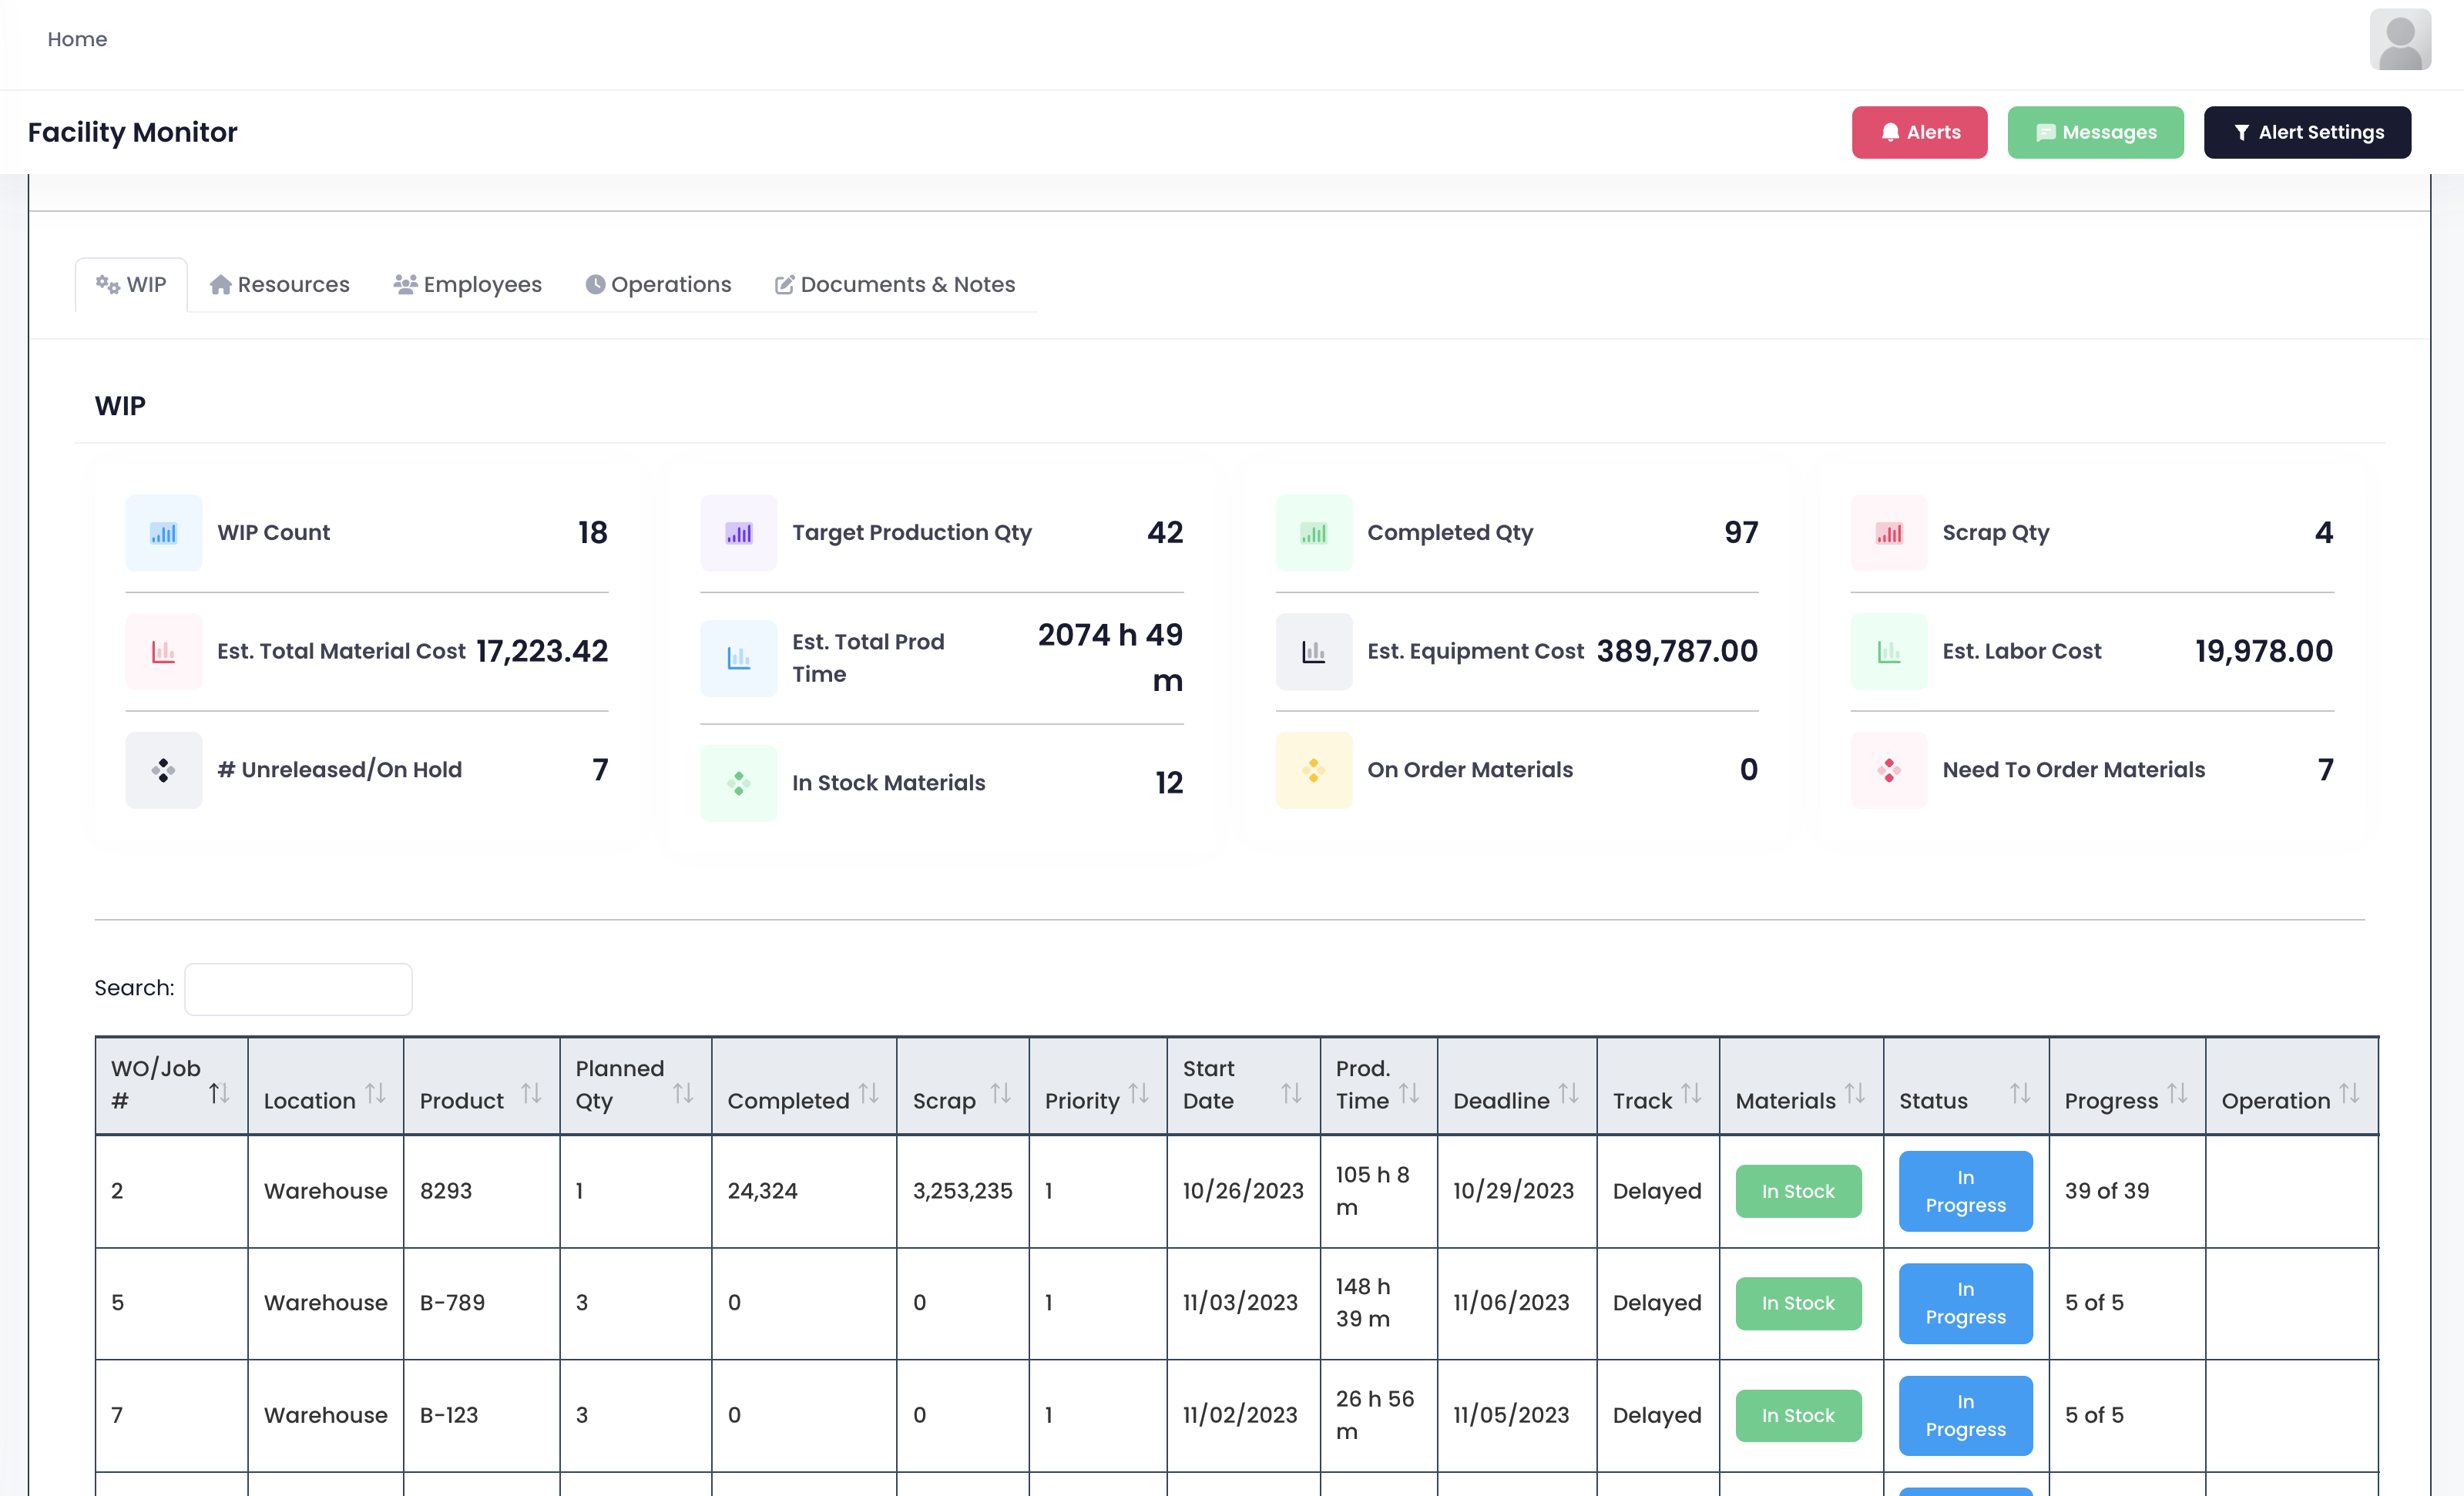Switch to the Resources tab
This screenshot has width=2464, height=1496.
(280, 285)
